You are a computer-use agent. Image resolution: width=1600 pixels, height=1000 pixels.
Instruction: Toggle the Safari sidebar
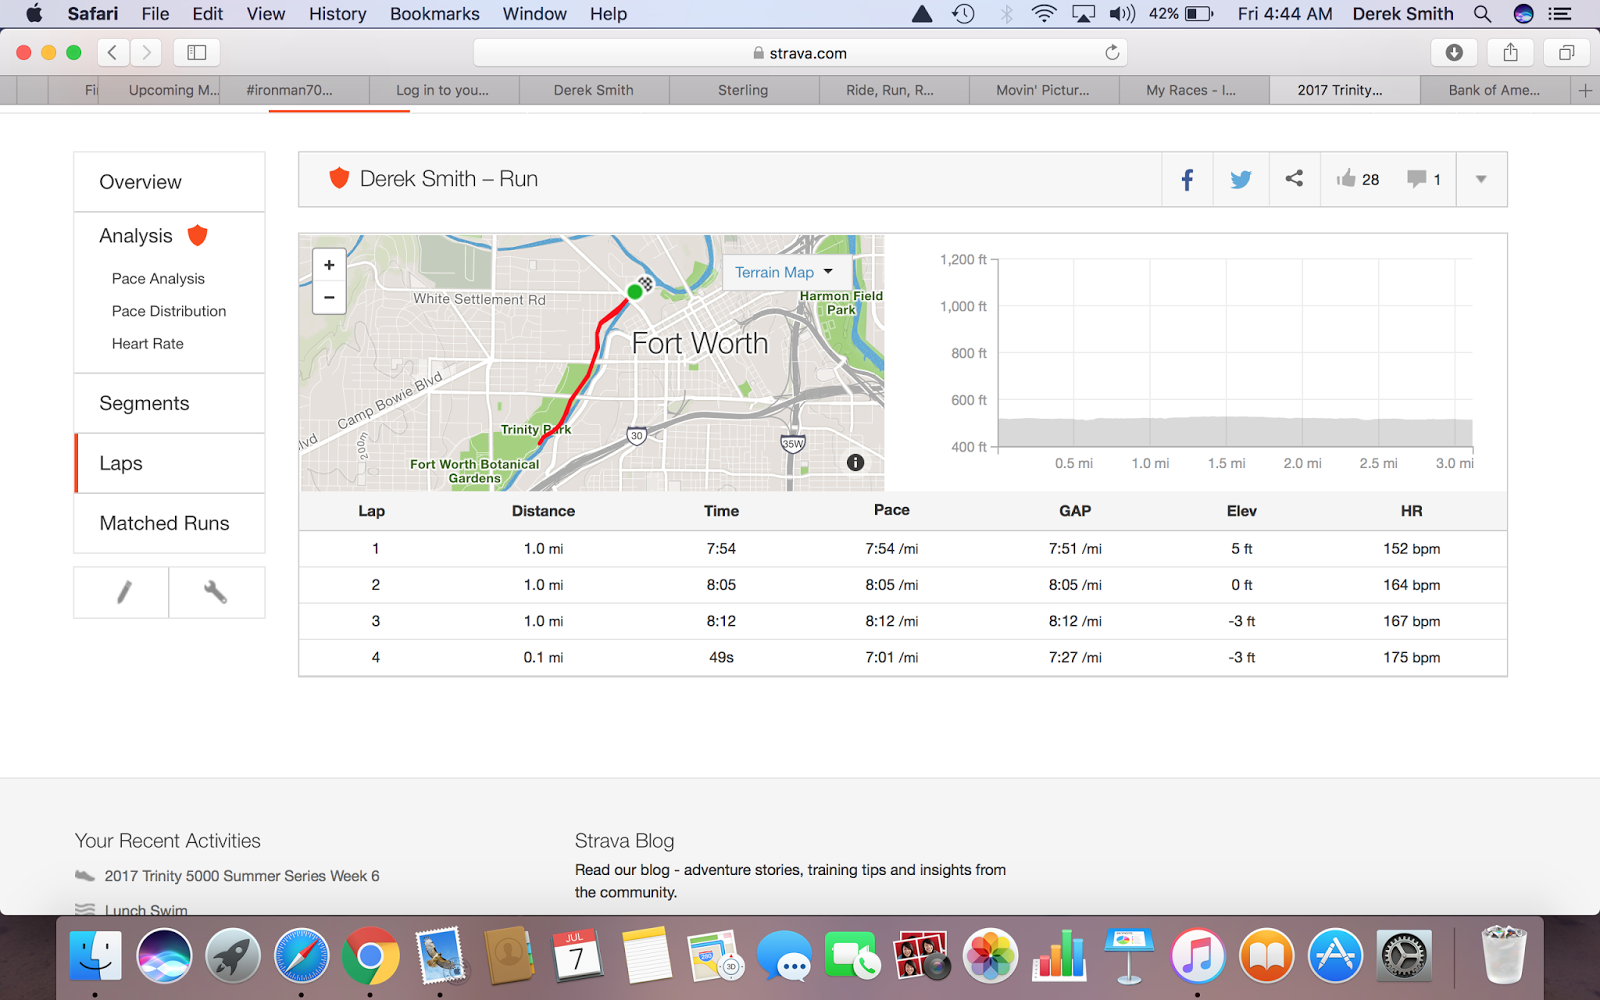click(x=197, y=53)
